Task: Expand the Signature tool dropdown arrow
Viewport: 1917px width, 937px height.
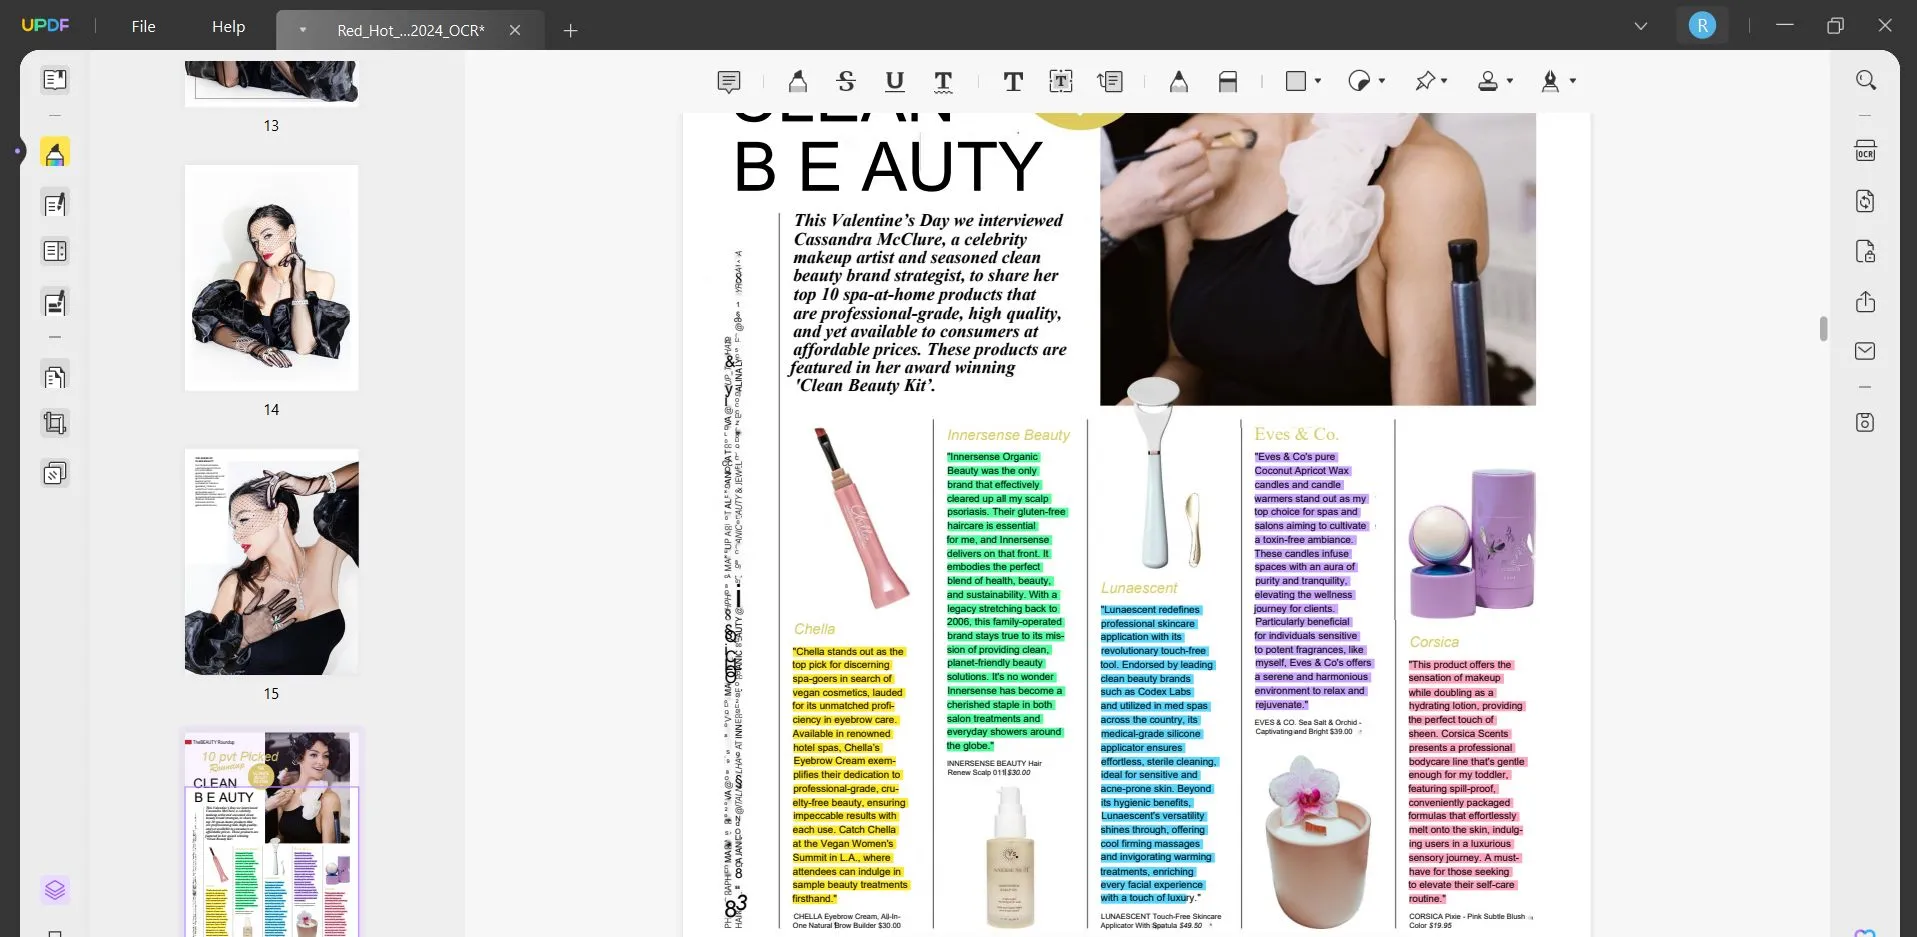Action: [1573, 81]
